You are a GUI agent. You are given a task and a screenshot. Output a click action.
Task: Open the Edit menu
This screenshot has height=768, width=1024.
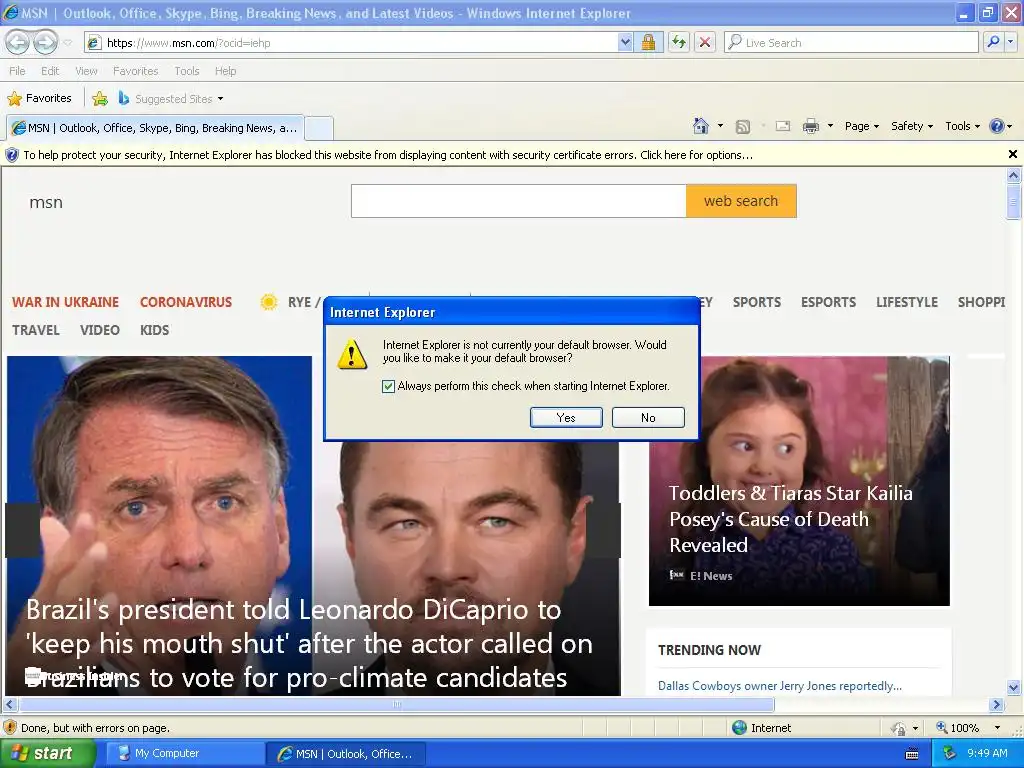tap(50, 71)
